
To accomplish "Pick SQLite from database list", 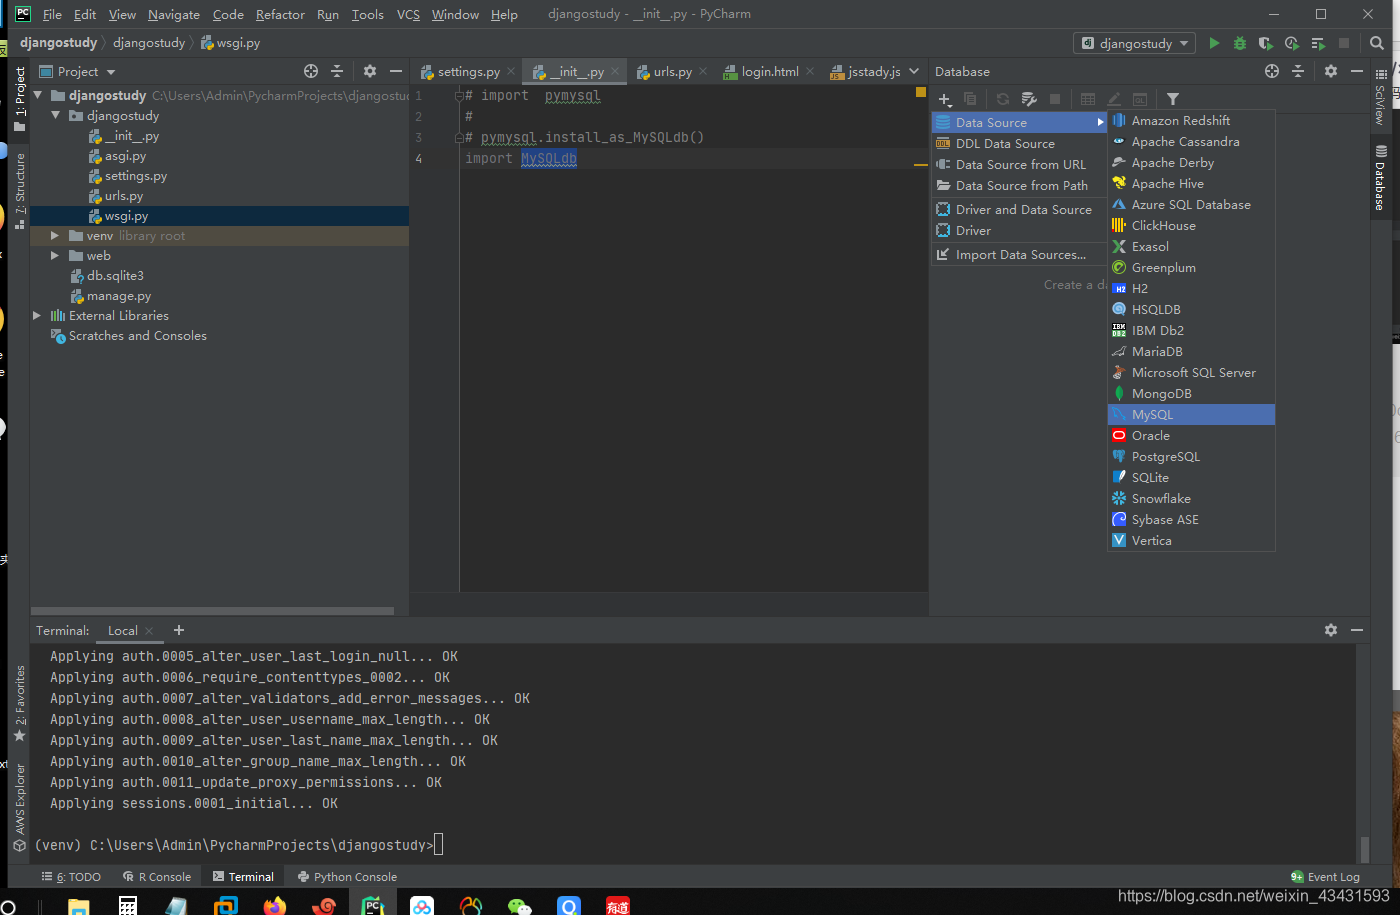I will pyautogui.click(x=1191, y=477).
